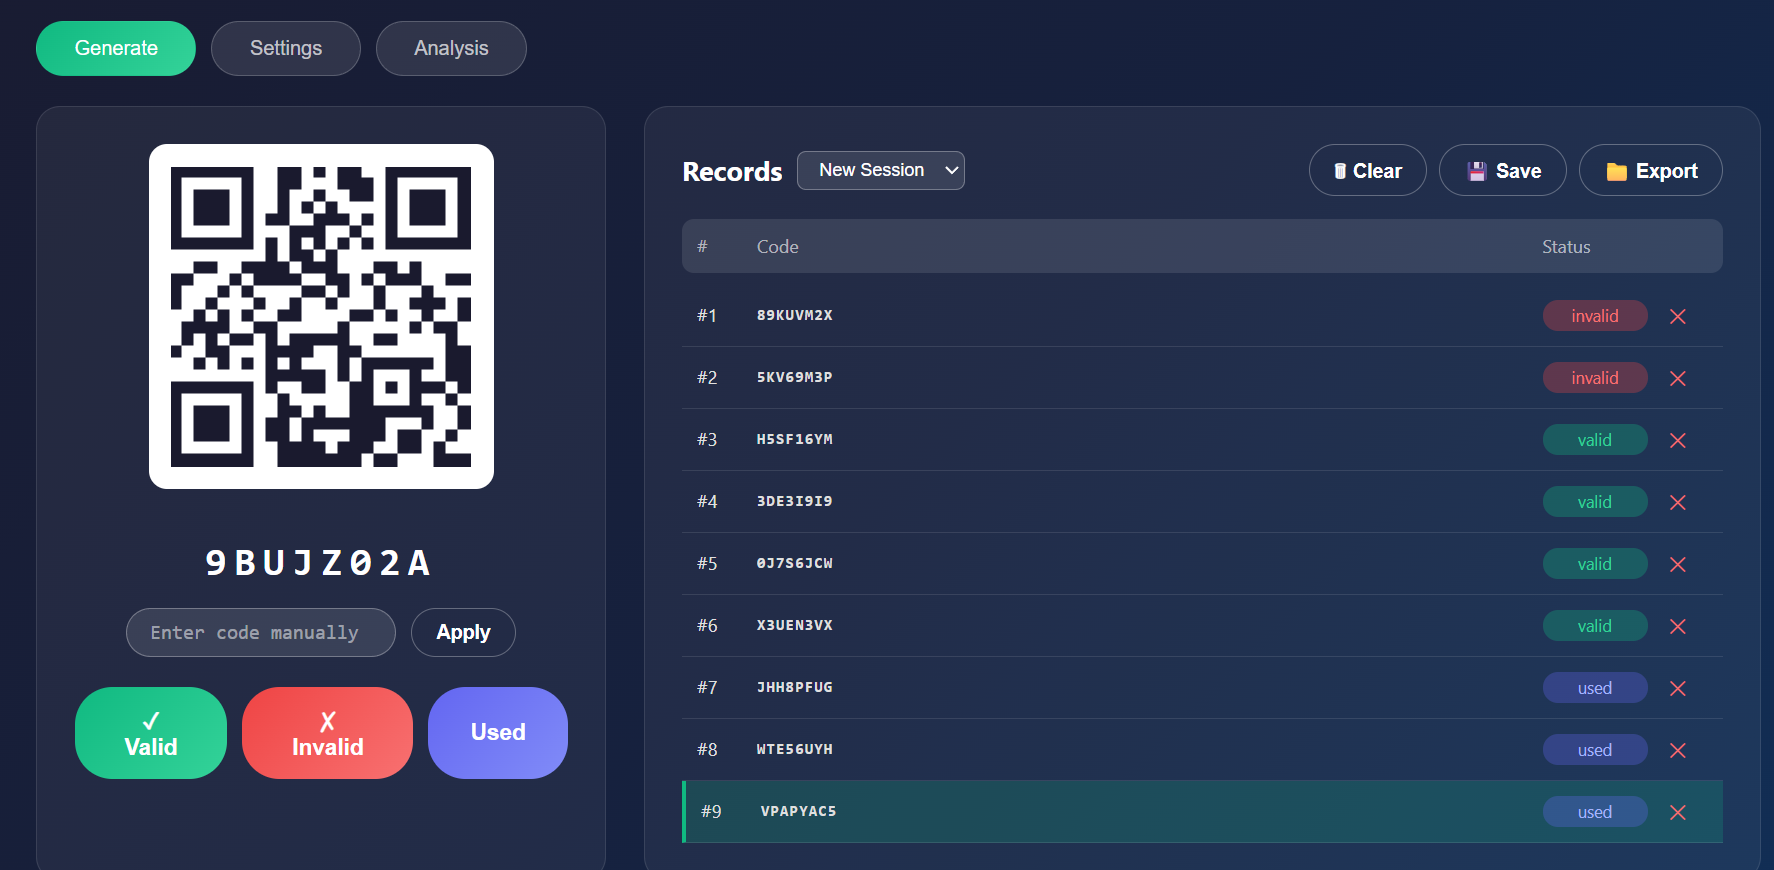Click the invalid badge for 5KV69M3P
This screenshot has width=1774, height=870.
1595,378
